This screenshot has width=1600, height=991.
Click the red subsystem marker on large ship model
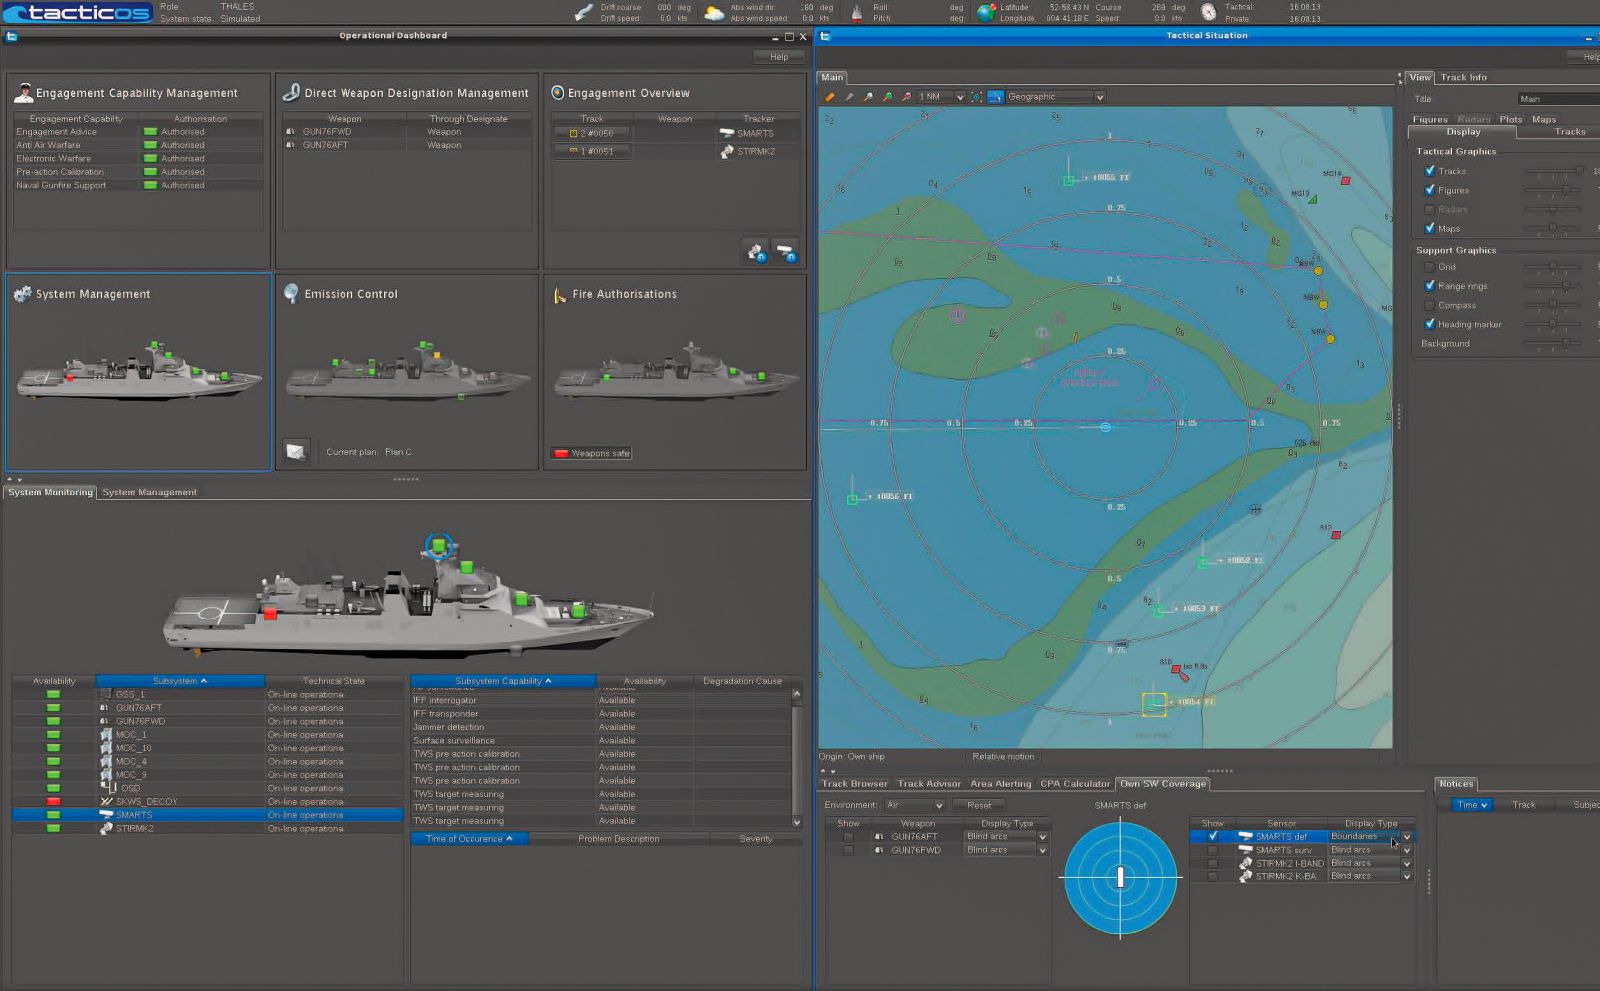pos(269,614)
